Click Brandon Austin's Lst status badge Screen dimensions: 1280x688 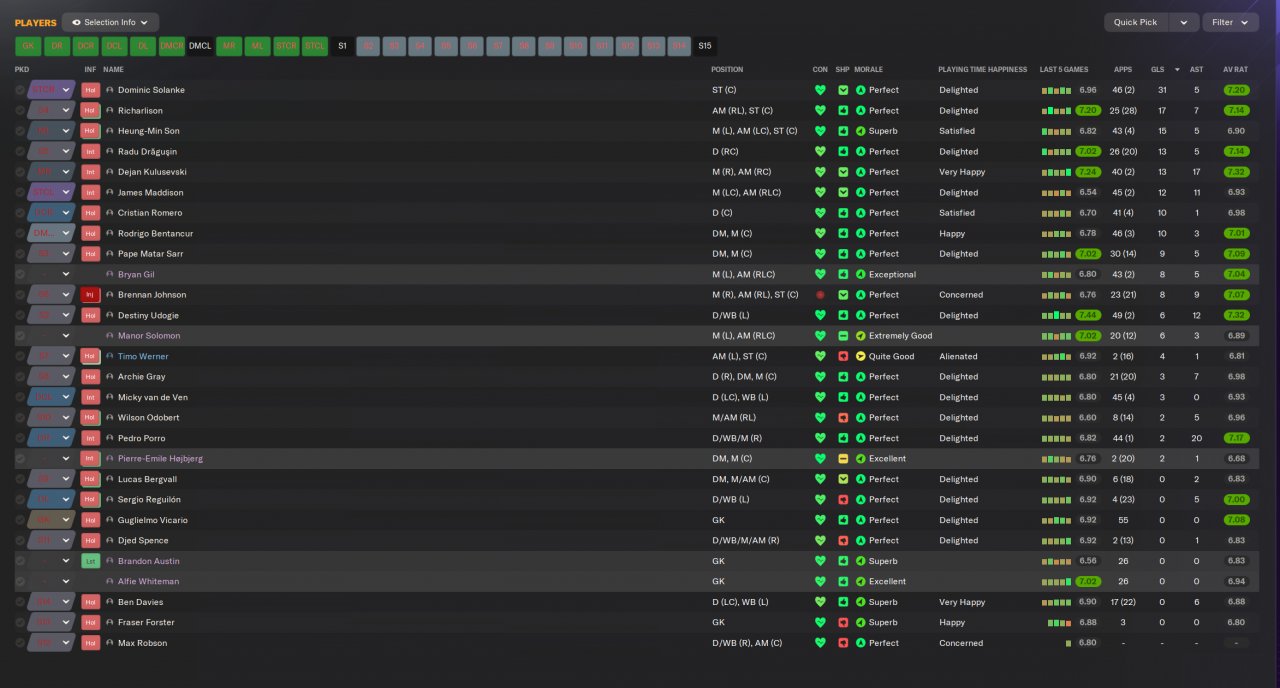[90, 561]
